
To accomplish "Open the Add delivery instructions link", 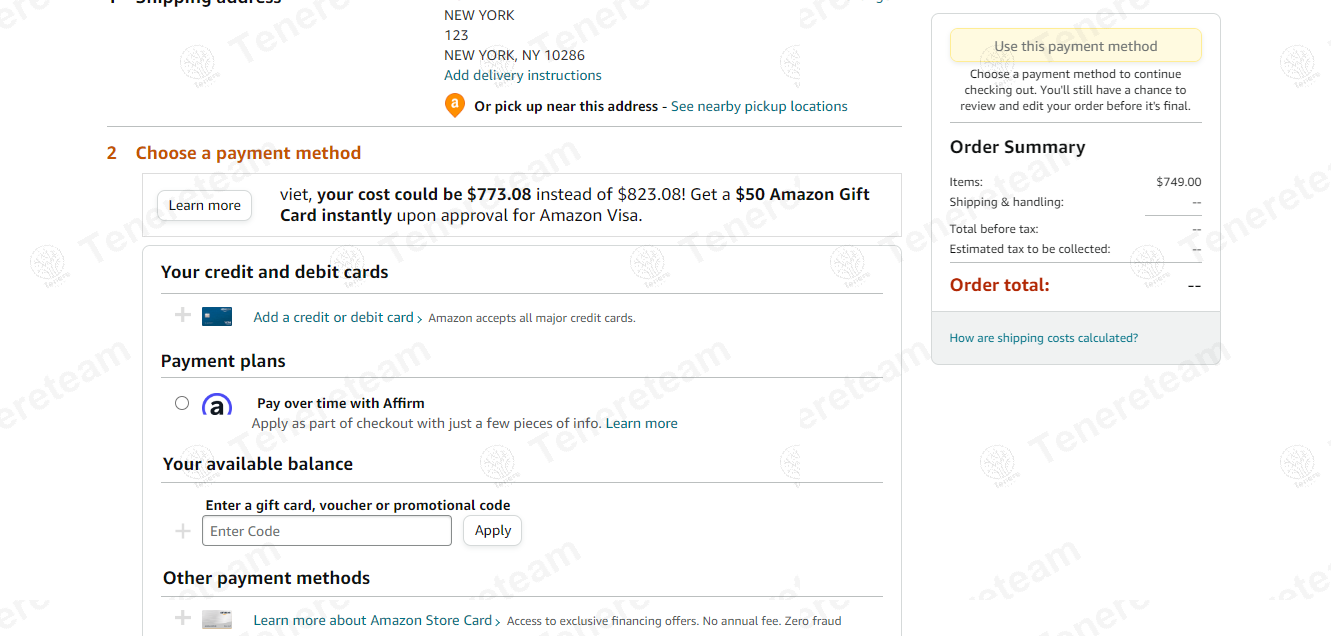I will click(x=523, y=75).
